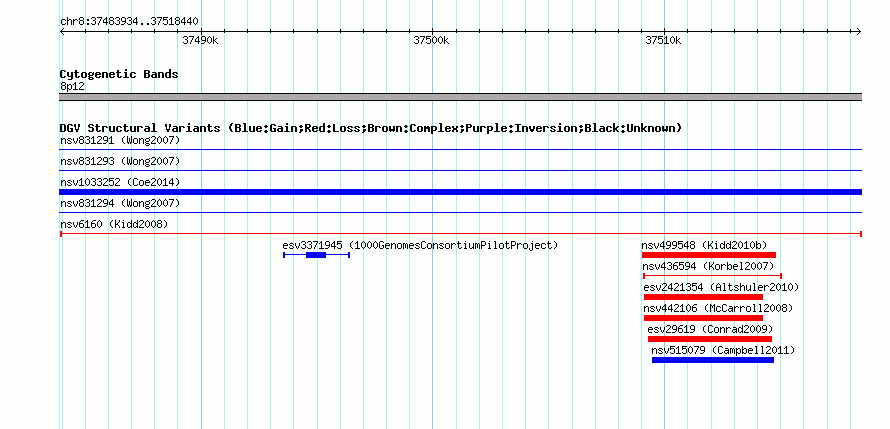Click the Cytogenetic Bands track title
This screenshot has height=429, width=890.
[x=119, y=74]
